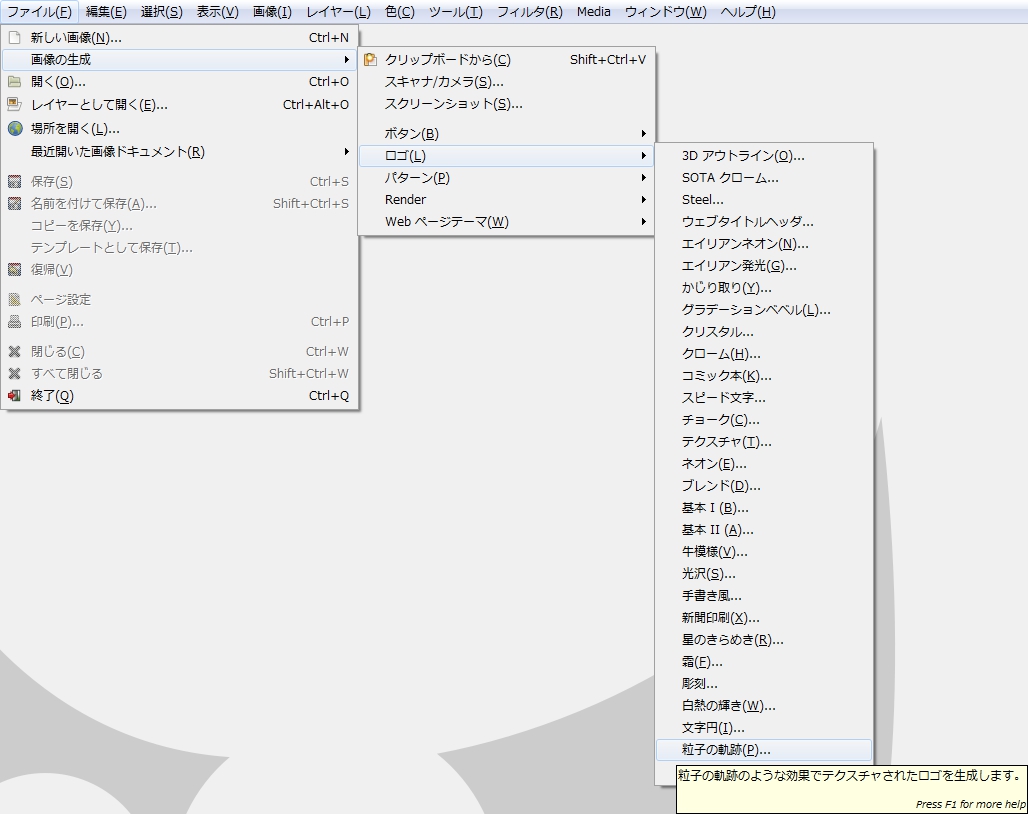The image size is (1028, 814).
Task: Select 3D アウトライン(O)... logo
Action: click(764, 156)
